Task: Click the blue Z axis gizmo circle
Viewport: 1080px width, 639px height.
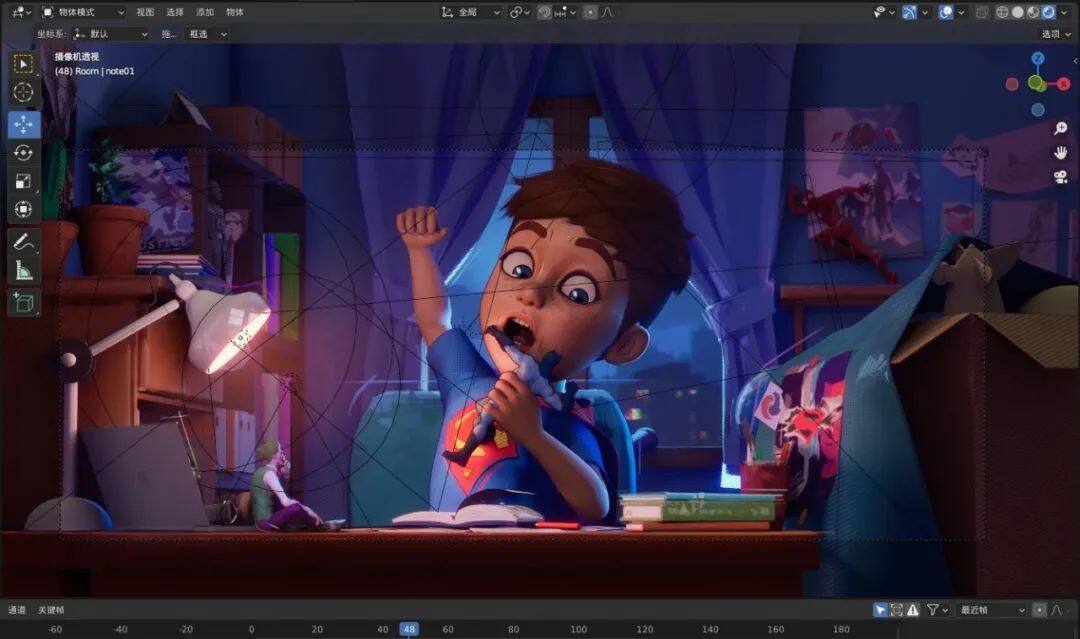Action: tap(1037, 59)
